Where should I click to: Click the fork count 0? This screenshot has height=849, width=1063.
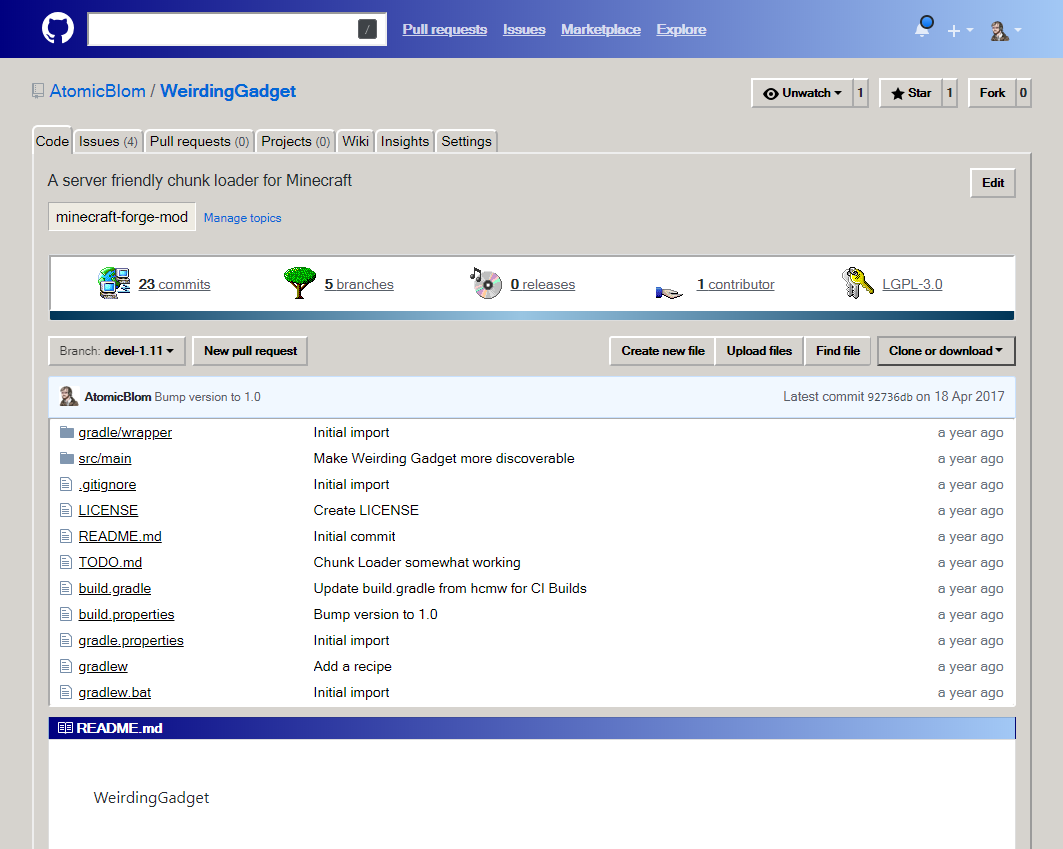[x=1023, y=93]
